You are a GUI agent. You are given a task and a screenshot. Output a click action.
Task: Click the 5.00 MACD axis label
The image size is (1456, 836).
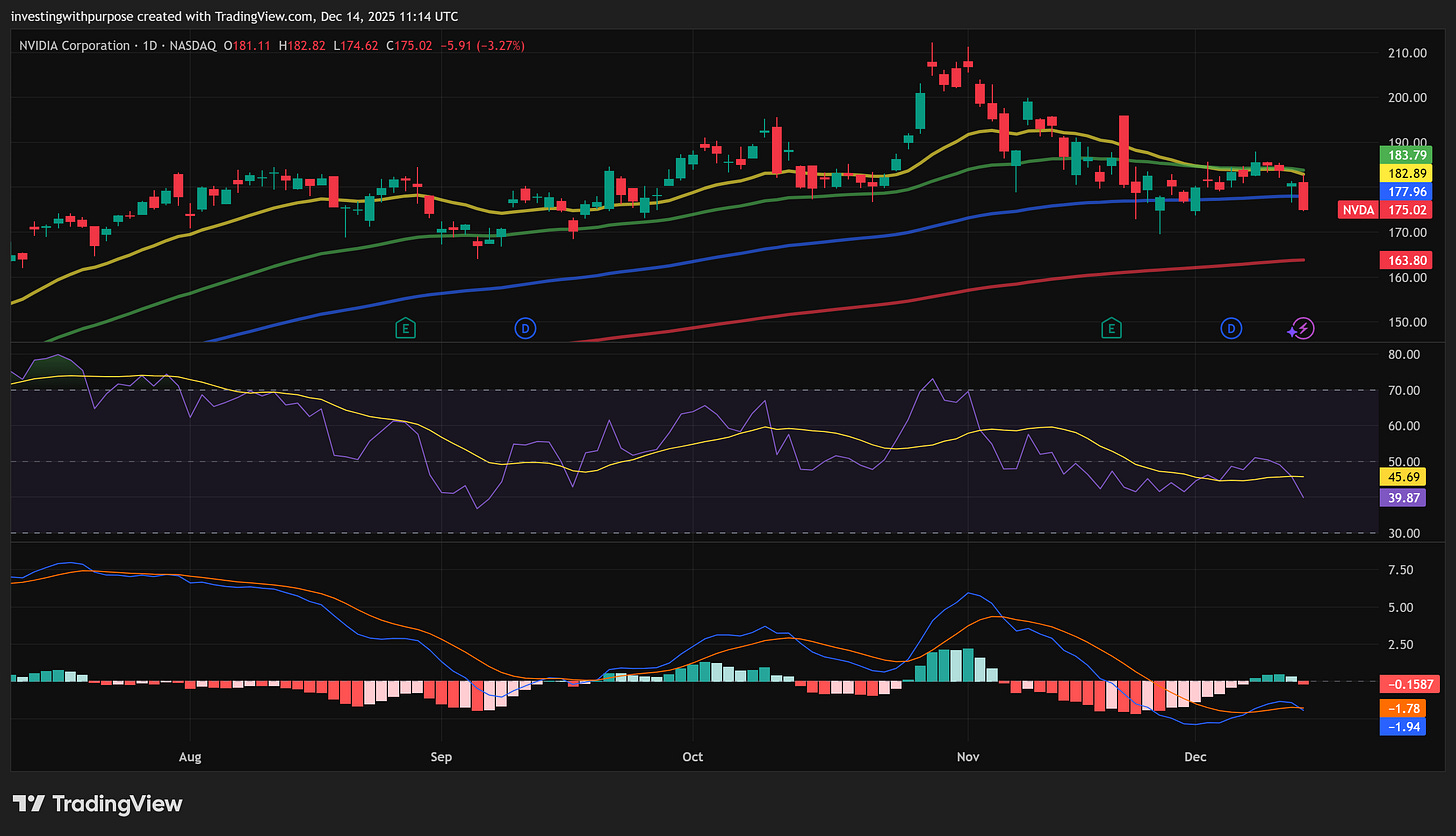pos(1400,607)
